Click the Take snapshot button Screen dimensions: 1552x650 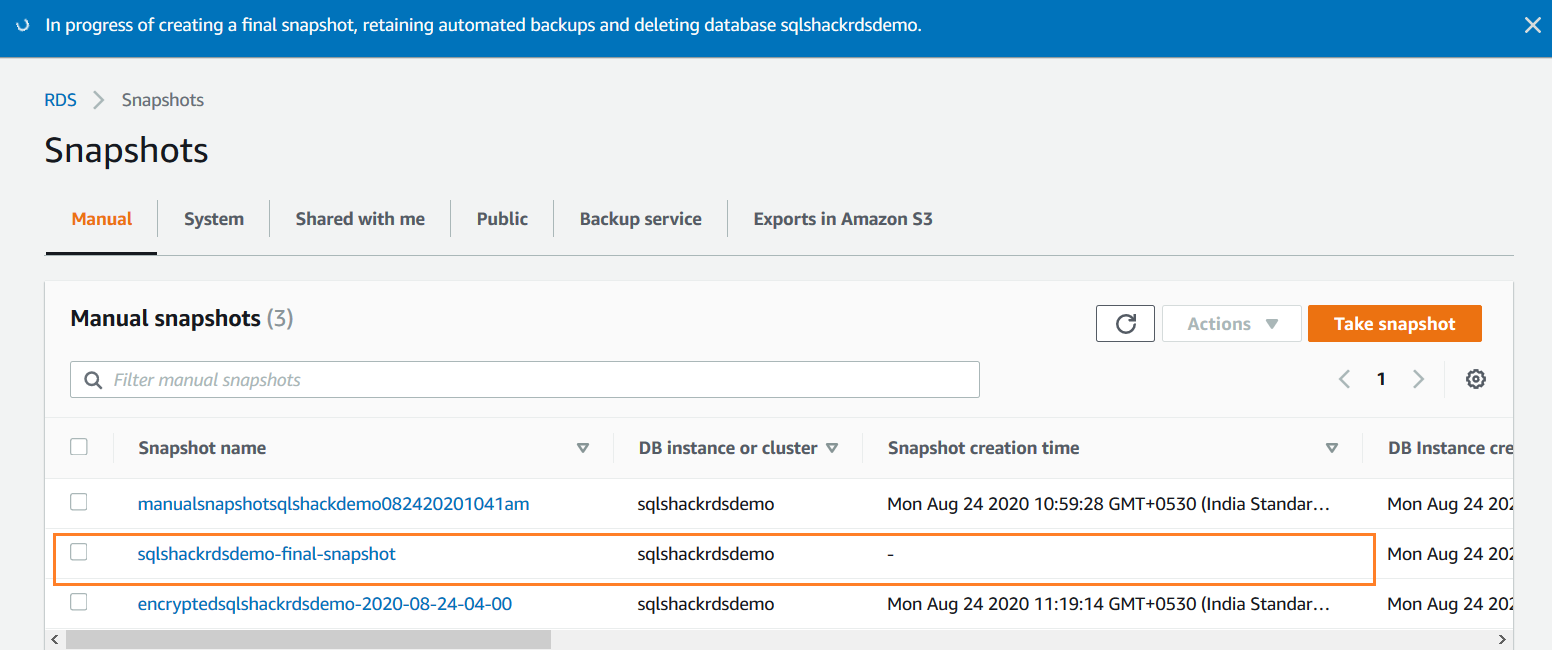tap(1394, 324)
